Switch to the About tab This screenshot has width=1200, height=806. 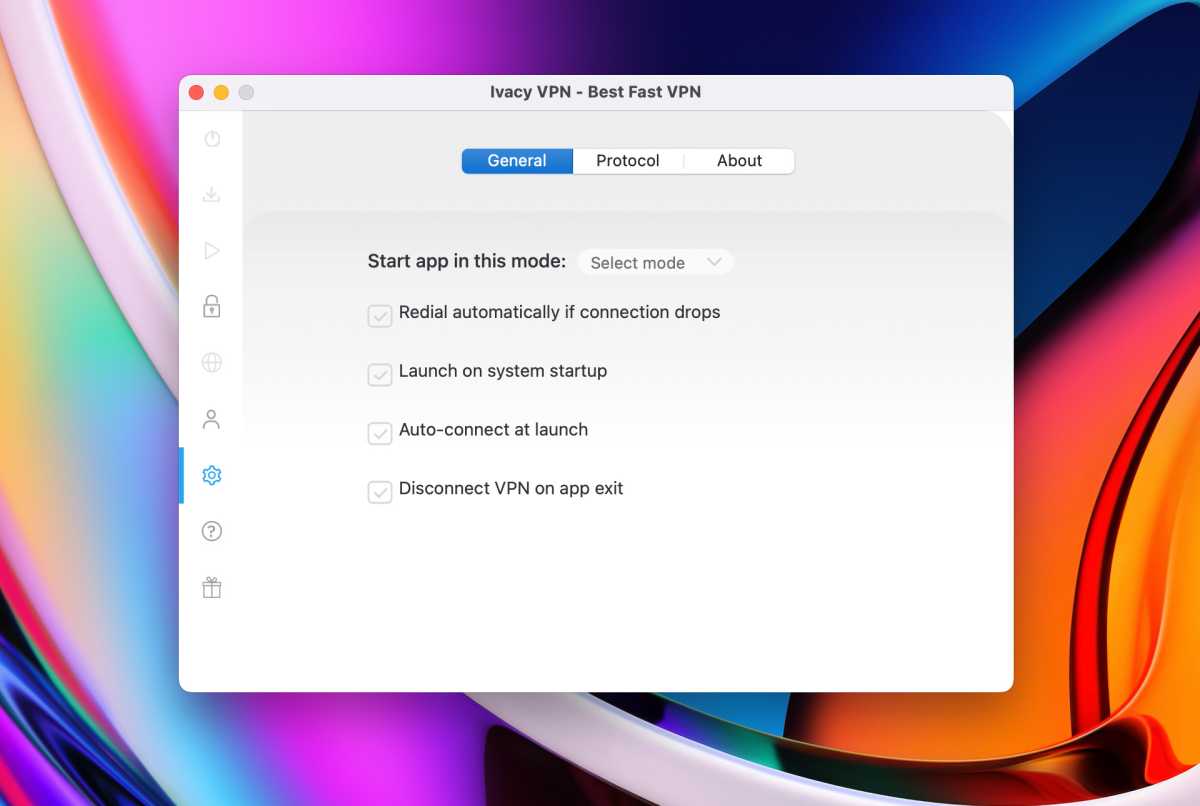point(740,161)
